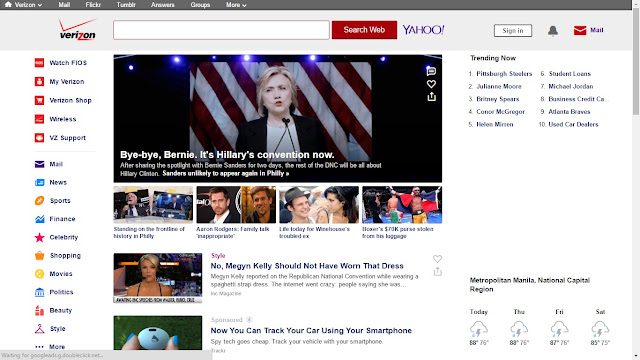
Task: Click 'Sanders unlikely to appear again' link
Action: 226,173
